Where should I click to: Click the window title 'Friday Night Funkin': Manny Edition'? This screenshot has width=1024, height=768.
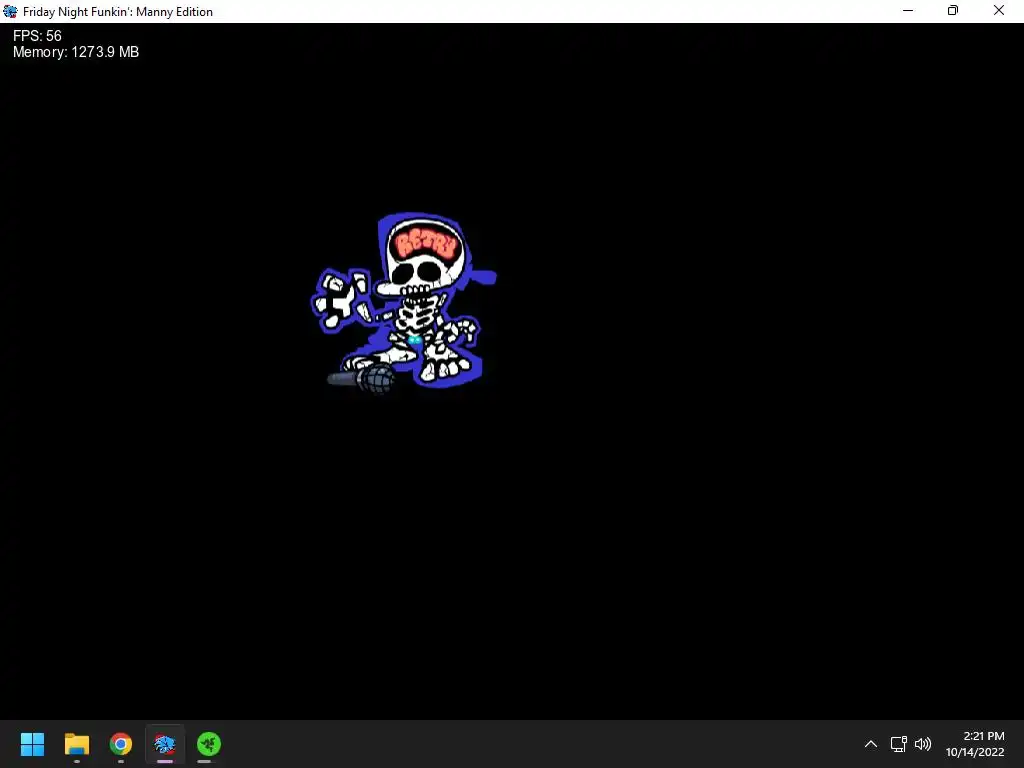click(x=118, y=12)
